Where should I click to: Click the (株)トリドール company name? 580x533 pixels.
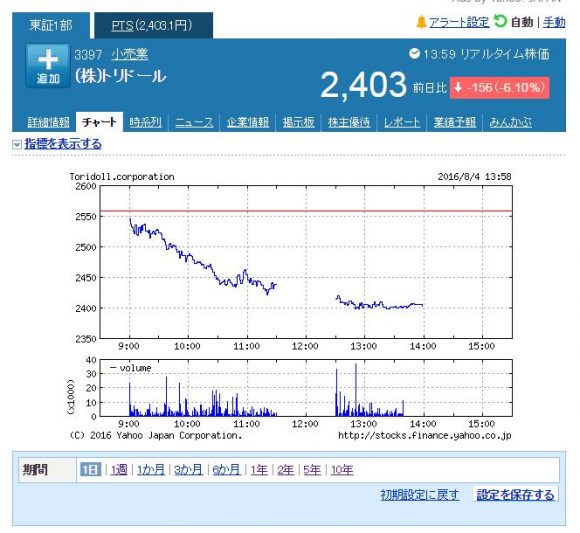point(121,76)
